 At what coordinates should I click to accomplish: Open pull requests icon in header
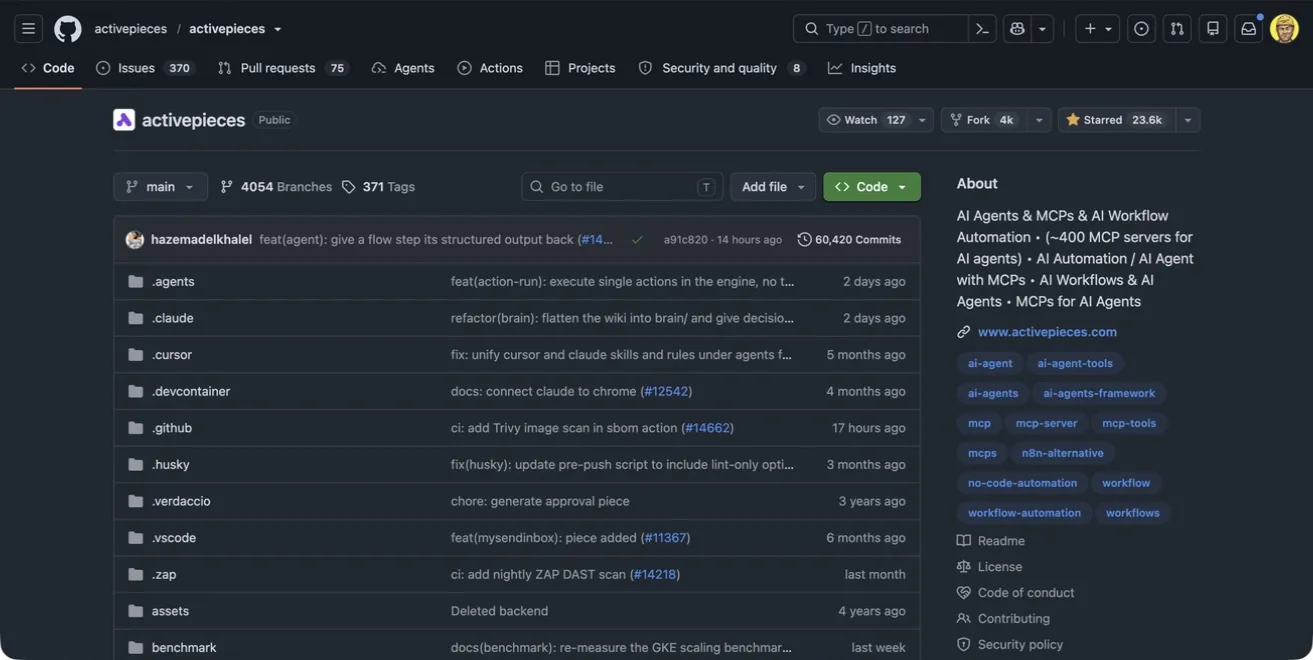tap(1177, 29)
